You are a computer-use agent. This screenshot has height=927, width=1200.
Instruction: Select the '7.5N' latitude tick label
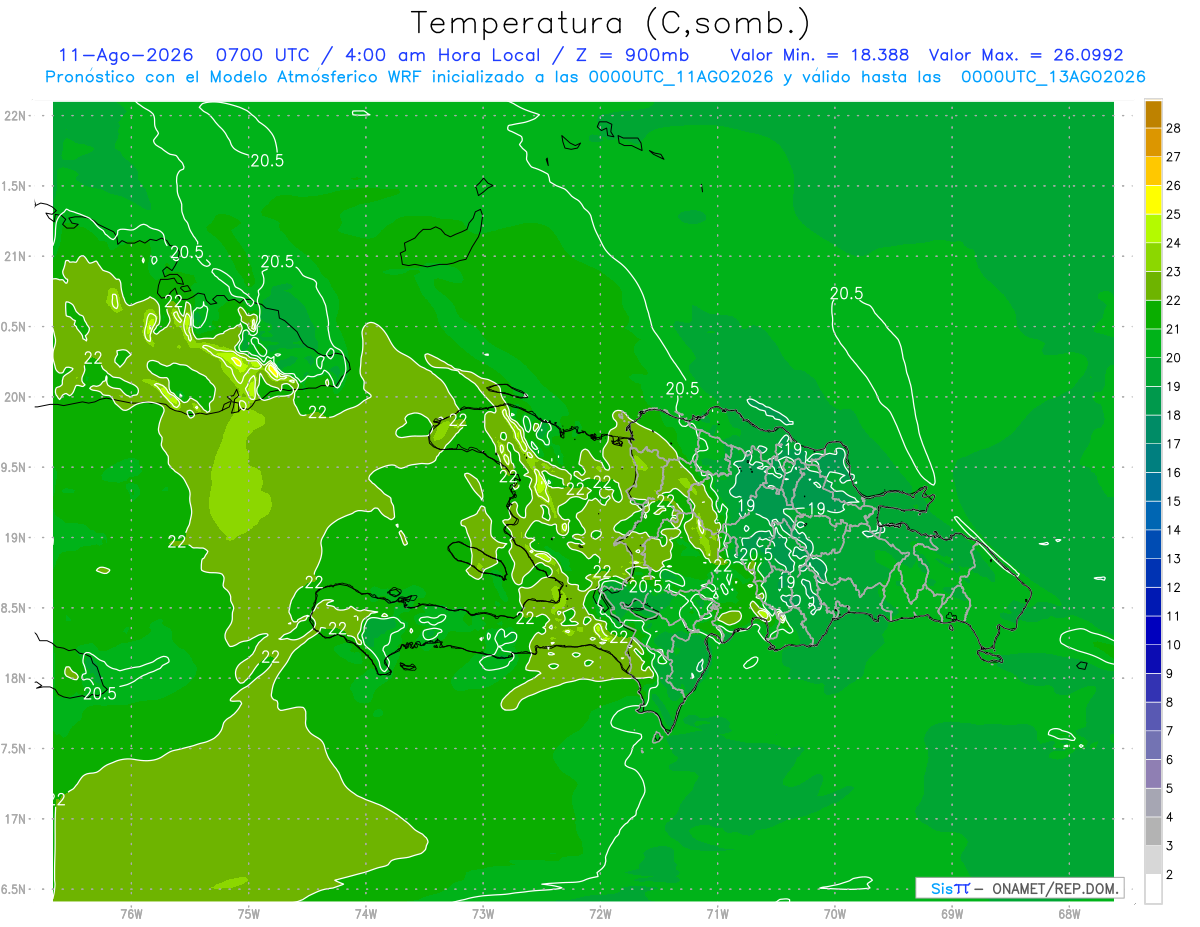[x=16, y=750]
